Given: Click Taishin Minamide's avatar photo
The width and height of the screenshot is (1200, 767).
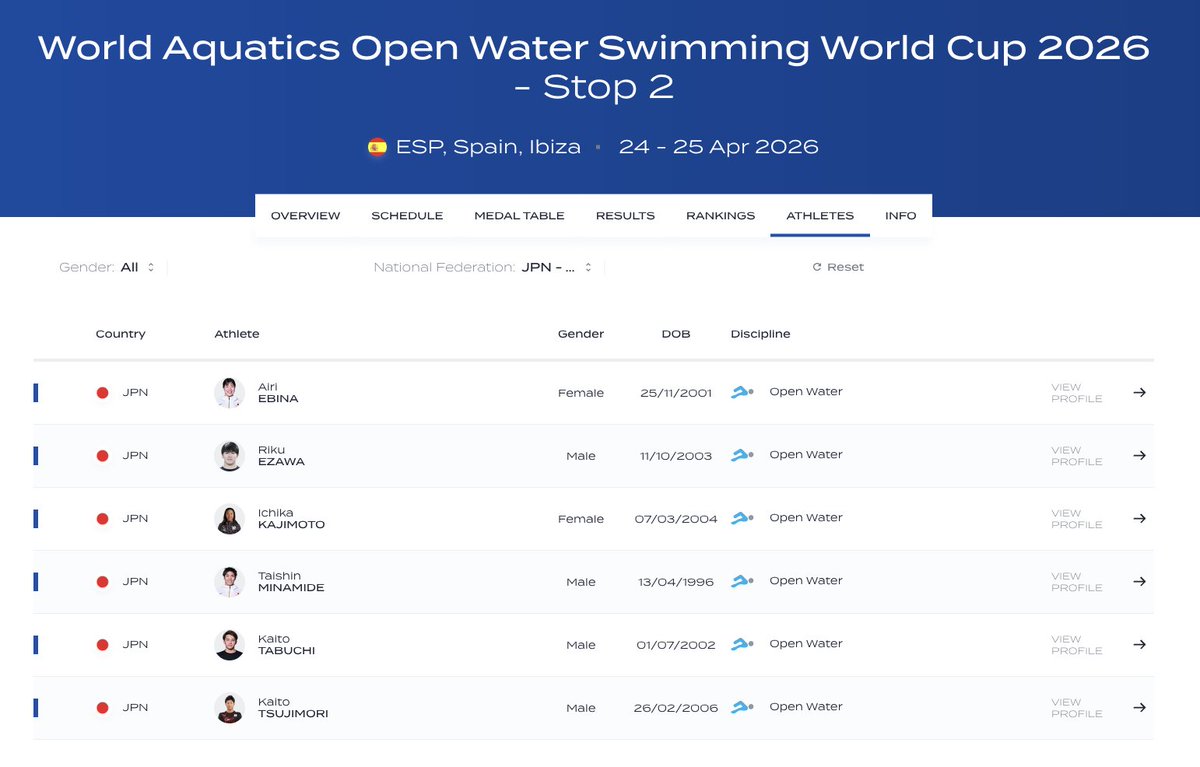Looking at the screenshot, I should point(229,582).
